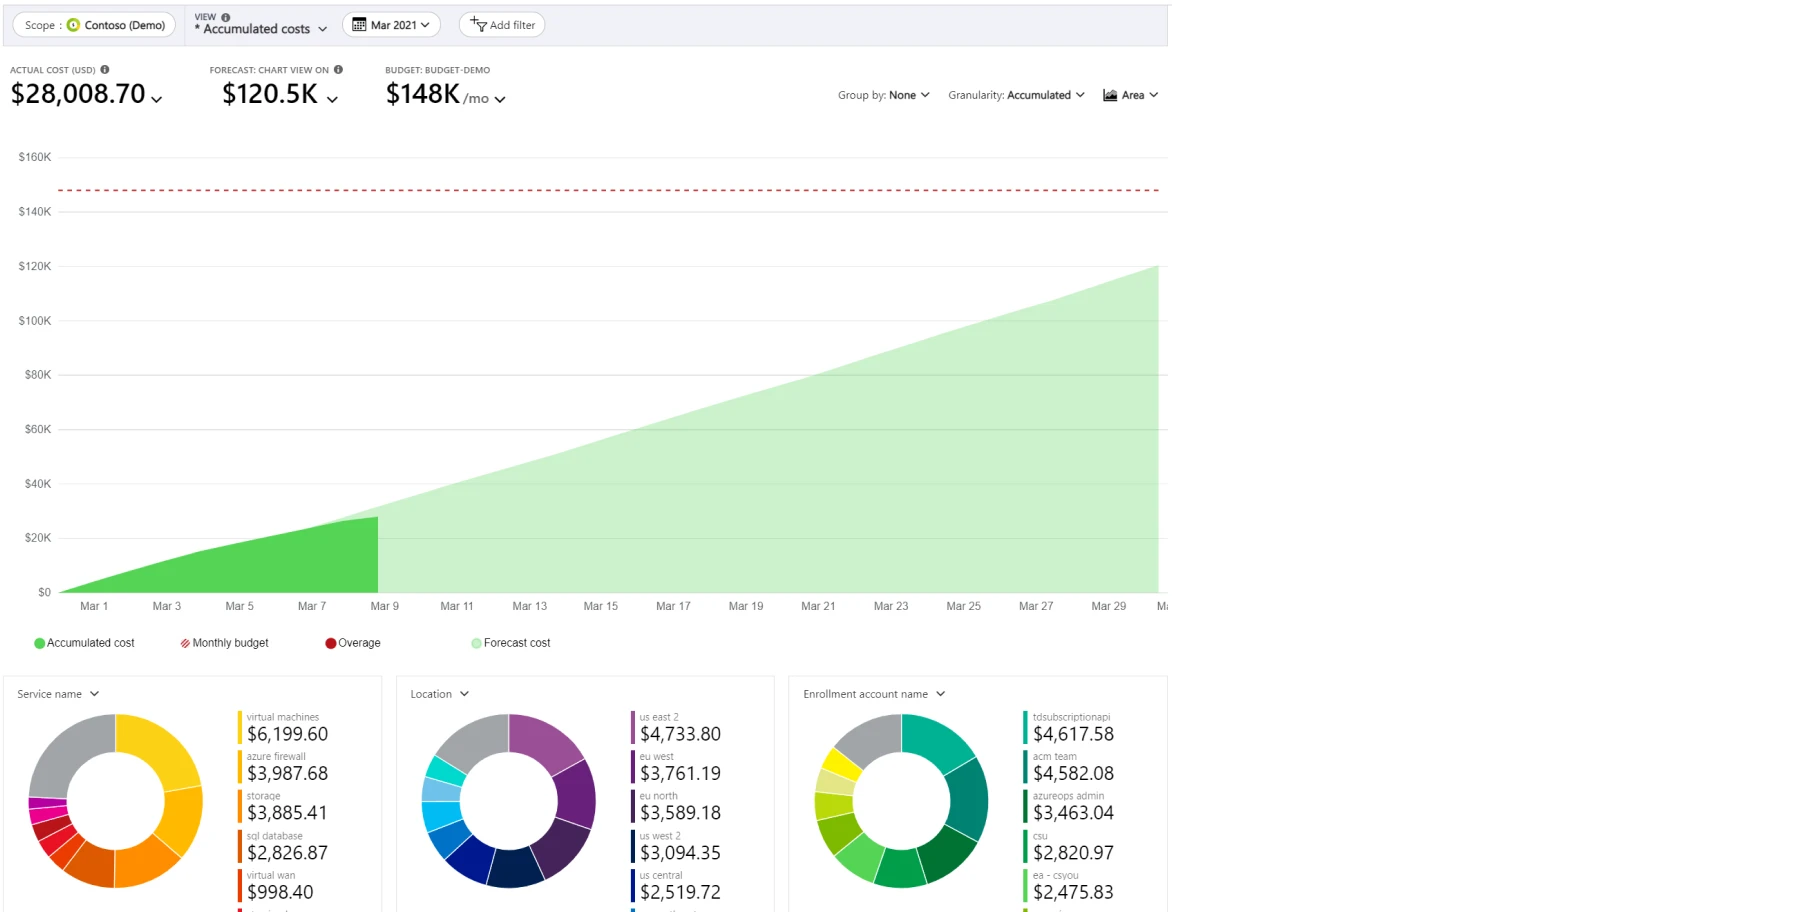1812x912 pixels.
Task: Open the Enrollment account name menu
Action: (x=874, y=694)
